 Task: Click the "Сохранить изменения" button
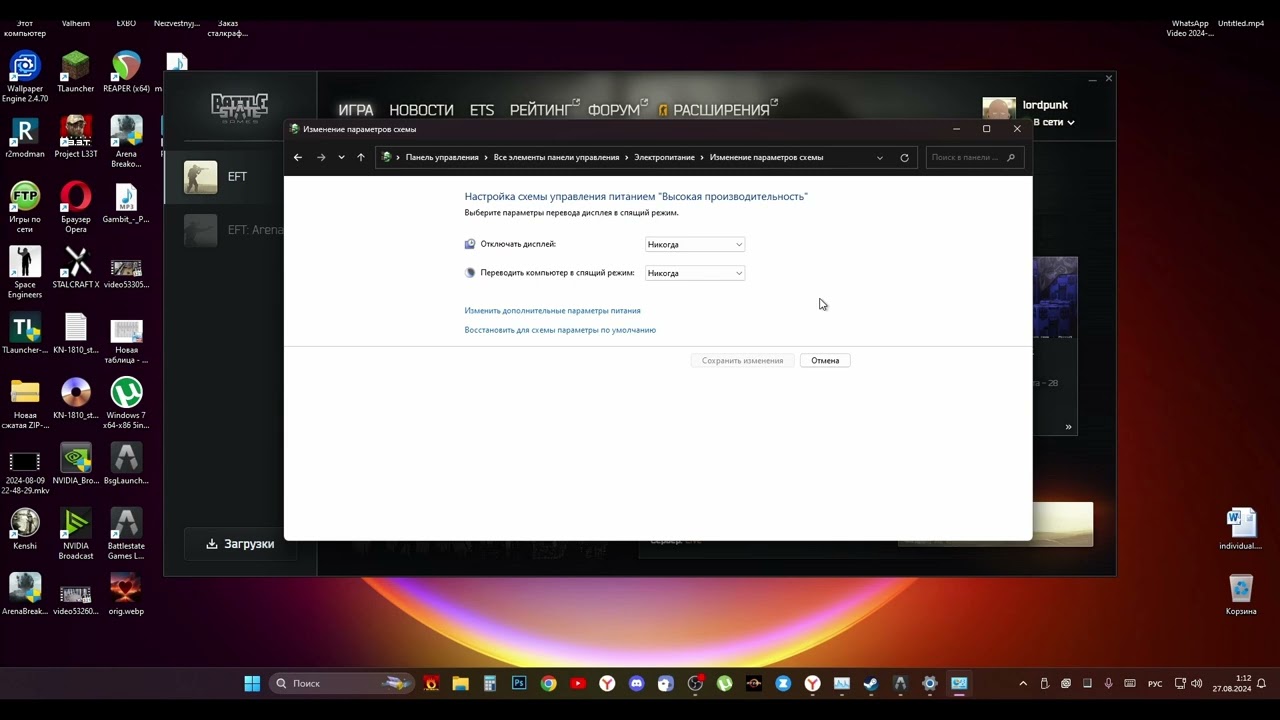click(742, 360)
